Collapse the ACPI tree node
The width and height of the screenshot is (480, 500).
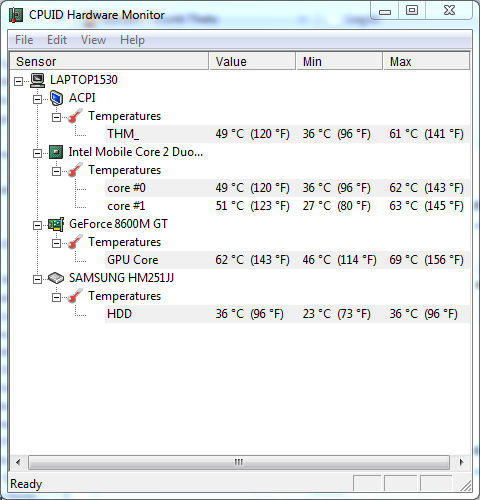(x=37, y=99)
